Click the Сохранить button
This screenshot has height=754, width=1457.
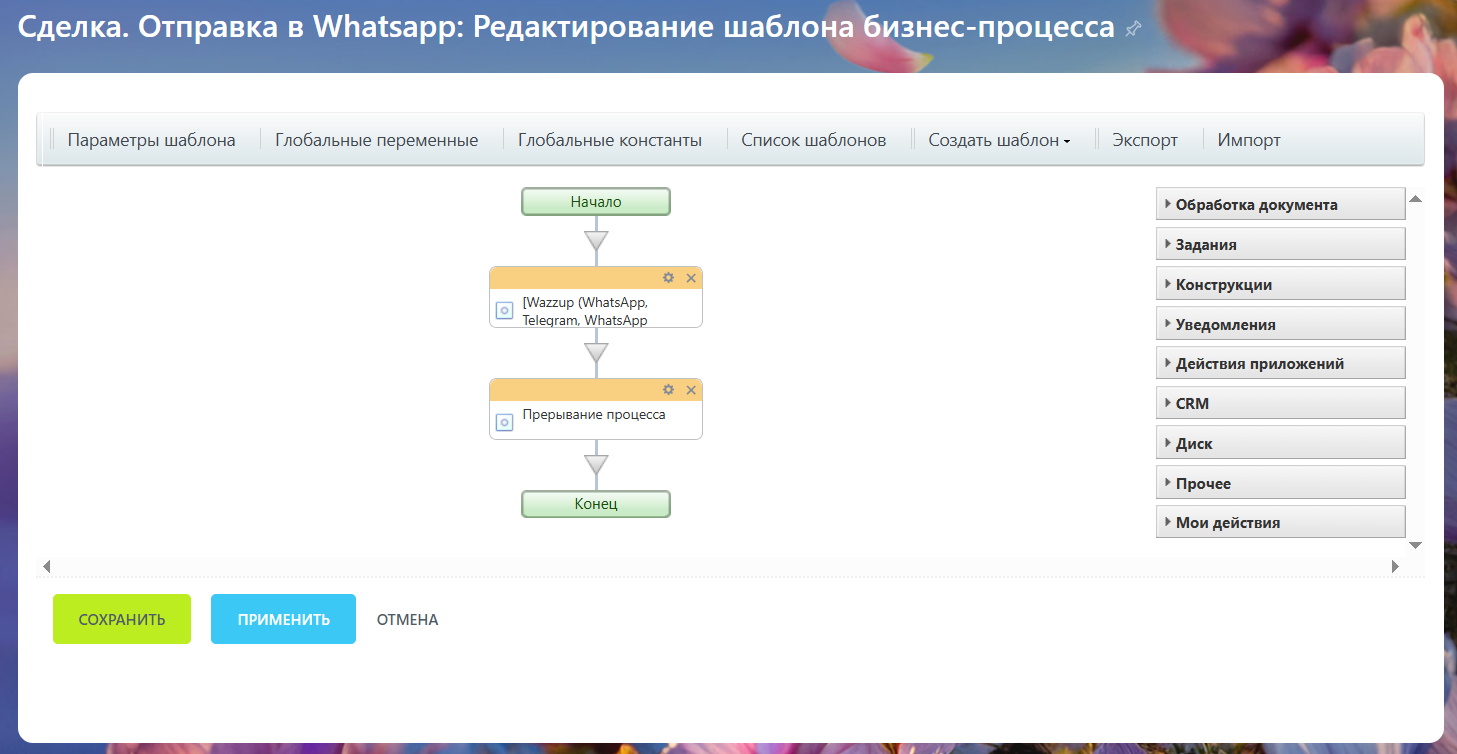(122, 619)
